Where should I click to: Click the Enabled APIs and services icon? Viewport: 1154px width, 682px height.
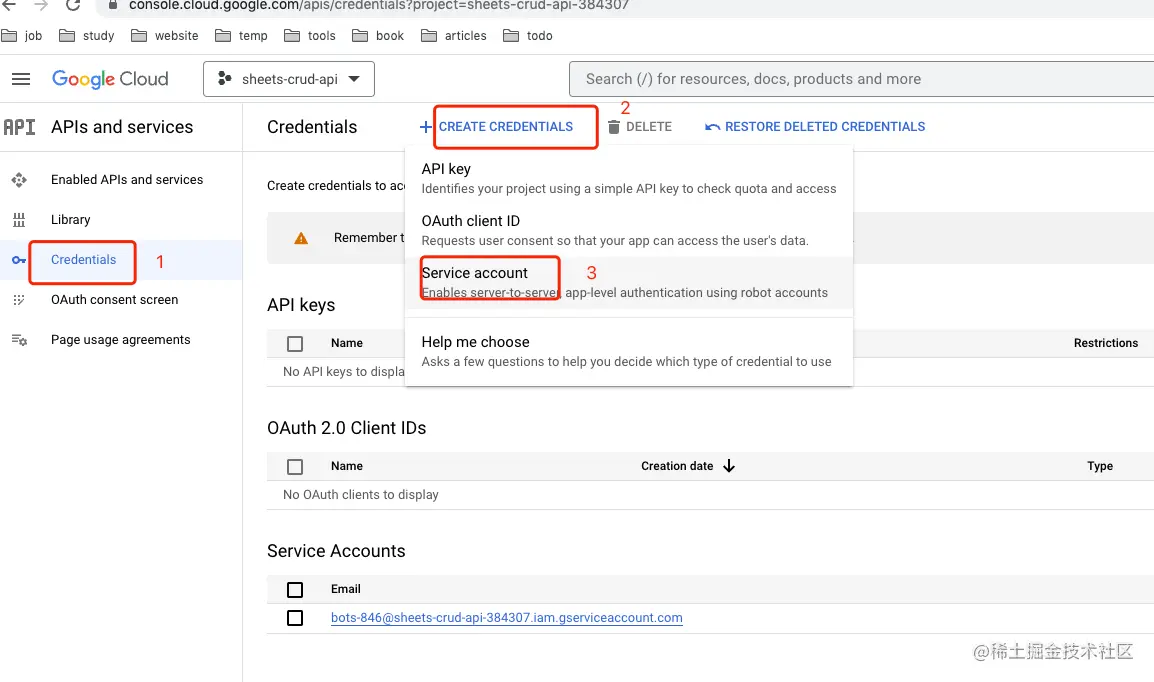(19, 180)
